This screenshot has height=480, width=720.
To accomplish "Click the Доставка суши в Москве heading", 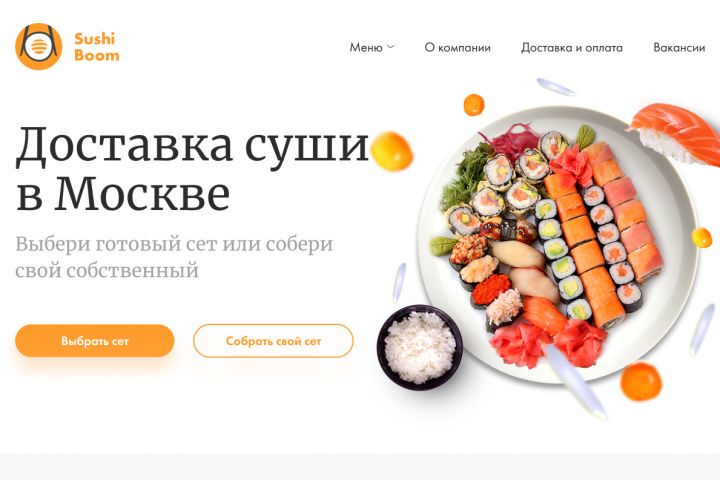I will 192,169.
